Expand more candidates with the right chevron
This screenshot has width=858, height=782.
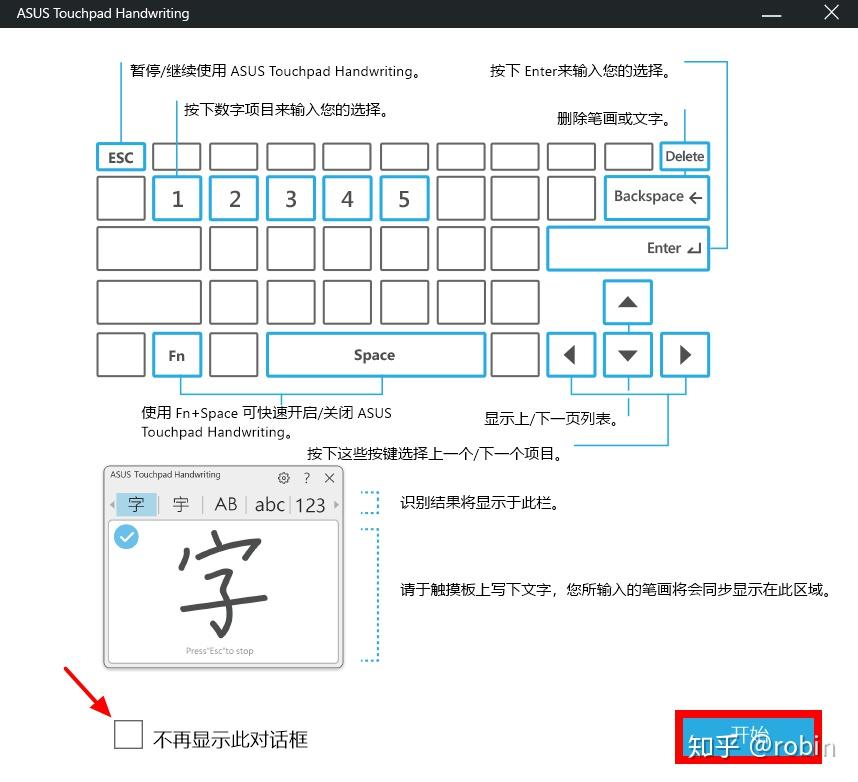coord(336,505)
